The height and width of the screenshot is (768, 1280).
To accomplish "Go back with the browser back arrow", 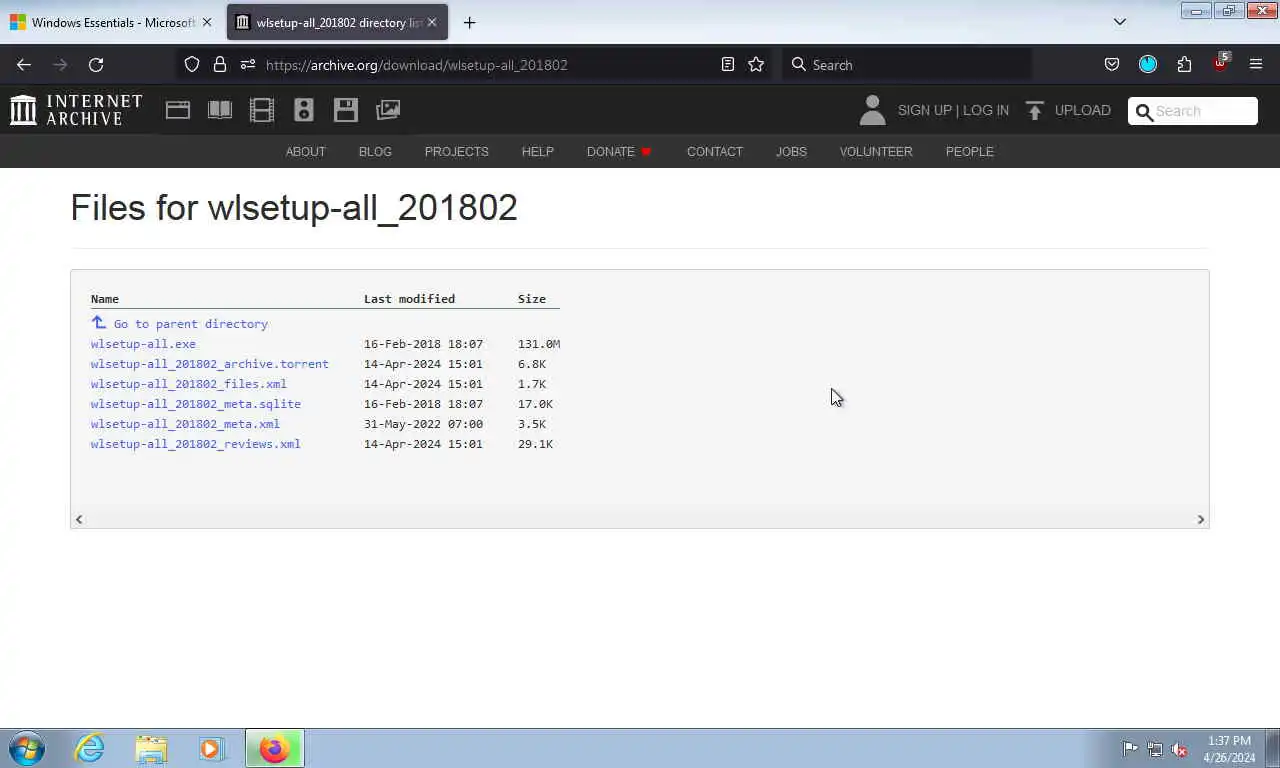I will 24,65.
